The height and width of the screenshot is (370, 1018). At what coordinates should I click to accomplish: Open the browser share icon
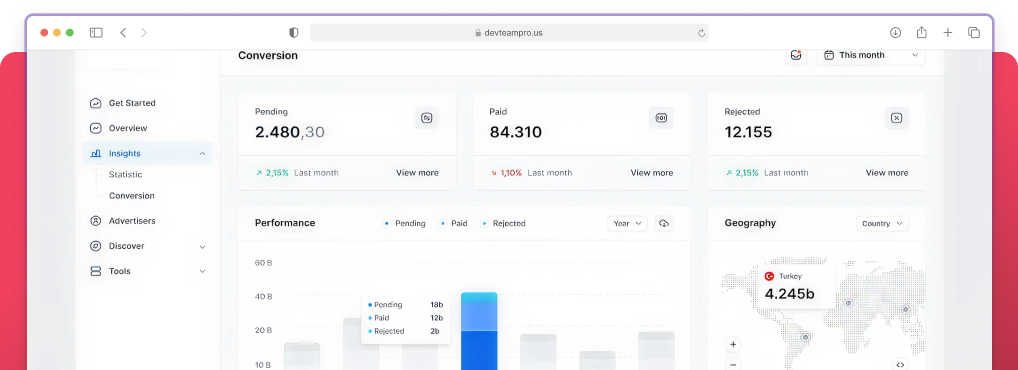921,32
